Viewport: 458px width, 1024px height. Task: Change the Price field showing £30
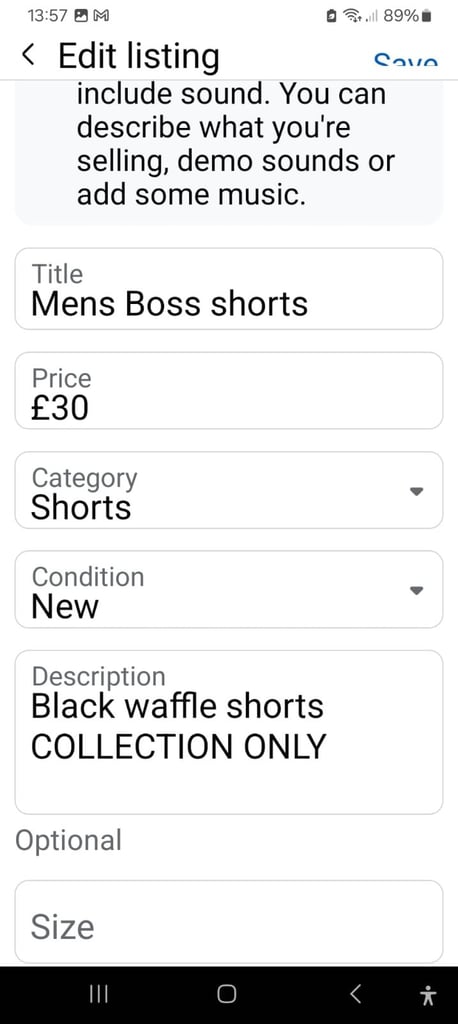click(229, 391)
